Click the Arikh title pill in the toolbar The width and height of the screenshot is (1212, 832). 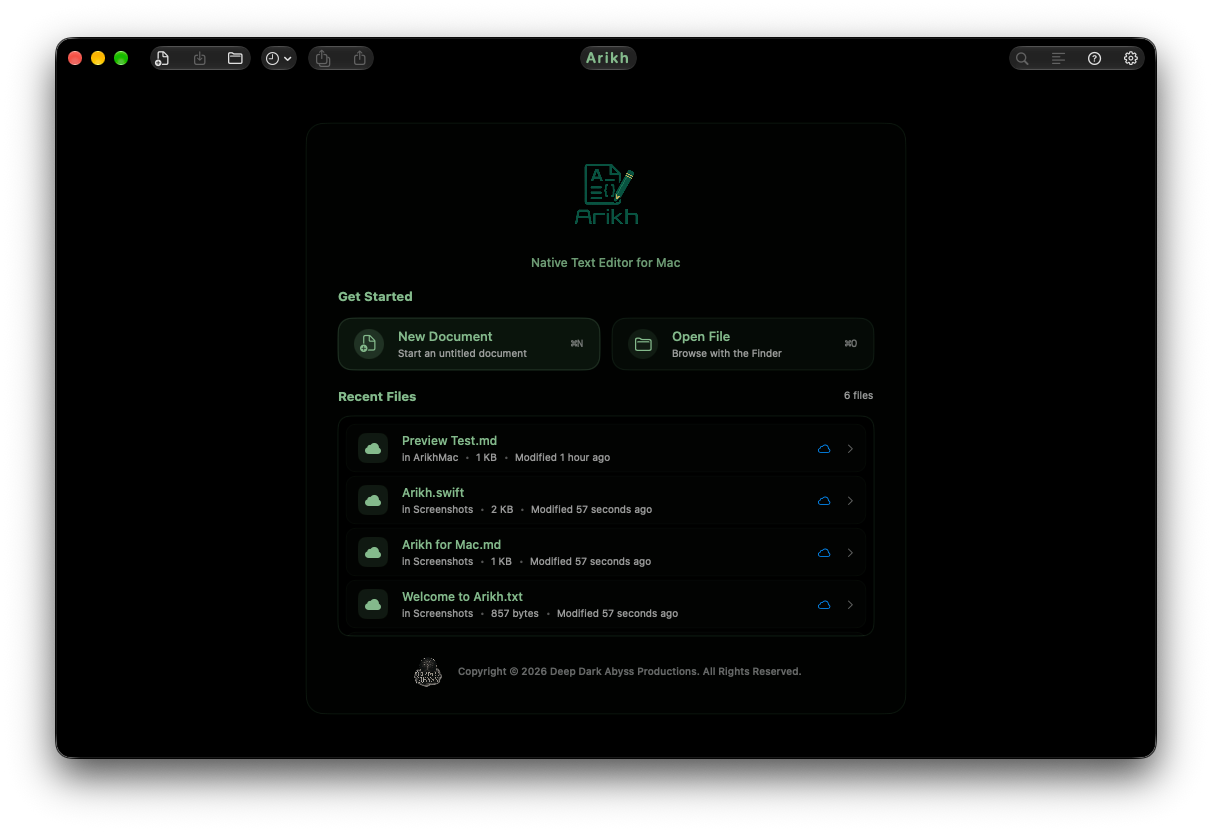pos(608,58)
